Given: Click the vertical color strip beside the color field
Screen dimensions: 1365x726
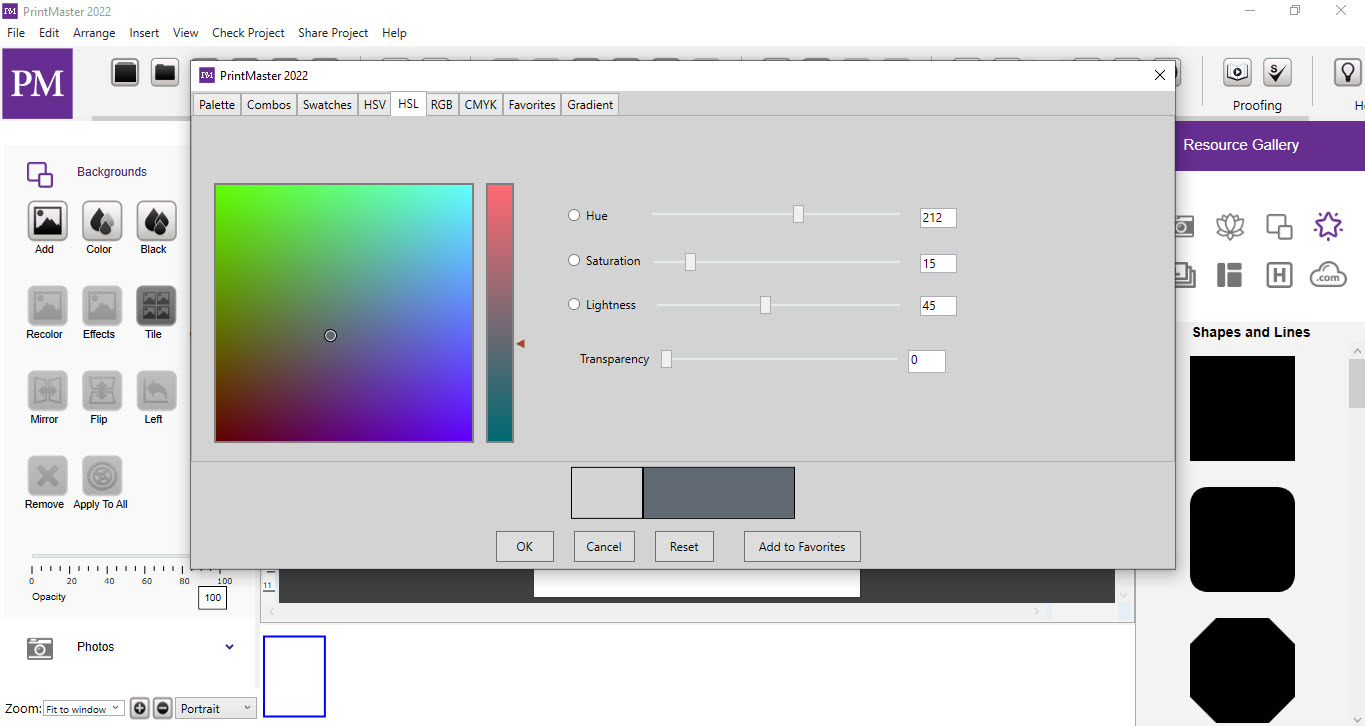Looking at the screenshot, I should tap(500, 312).
